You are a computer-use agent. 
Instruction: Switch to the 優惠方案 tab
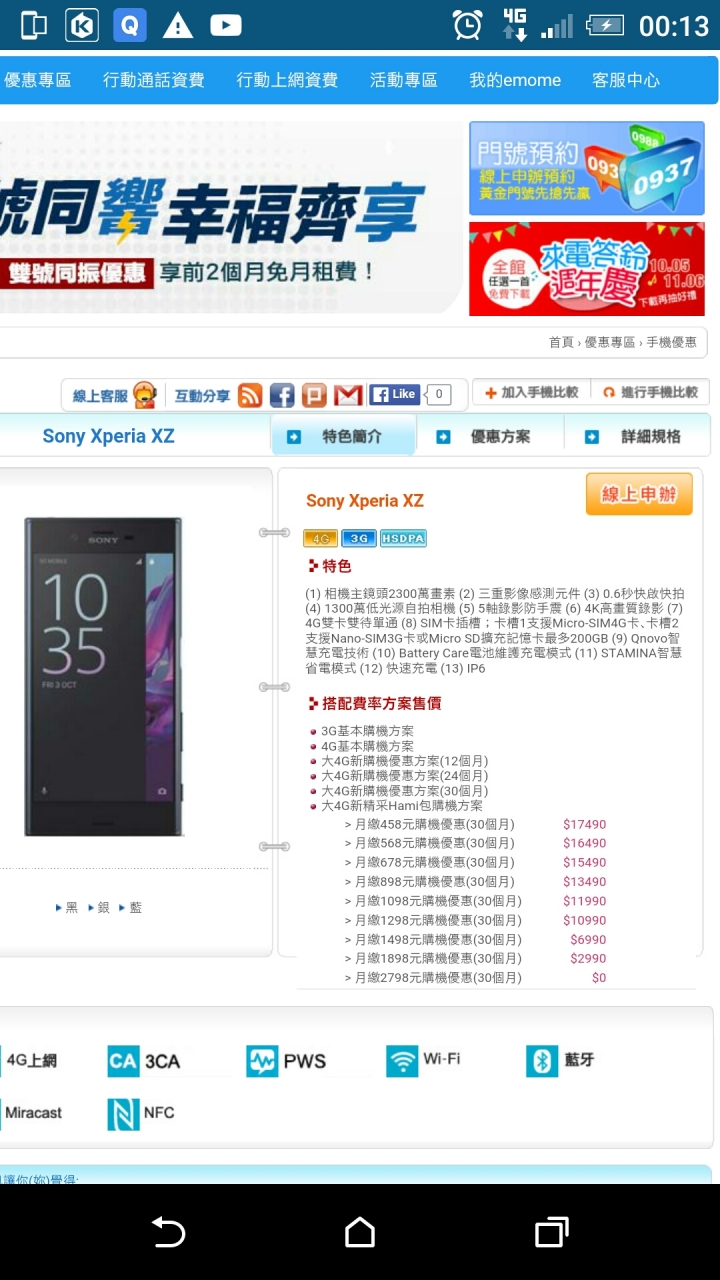(490, 437)
